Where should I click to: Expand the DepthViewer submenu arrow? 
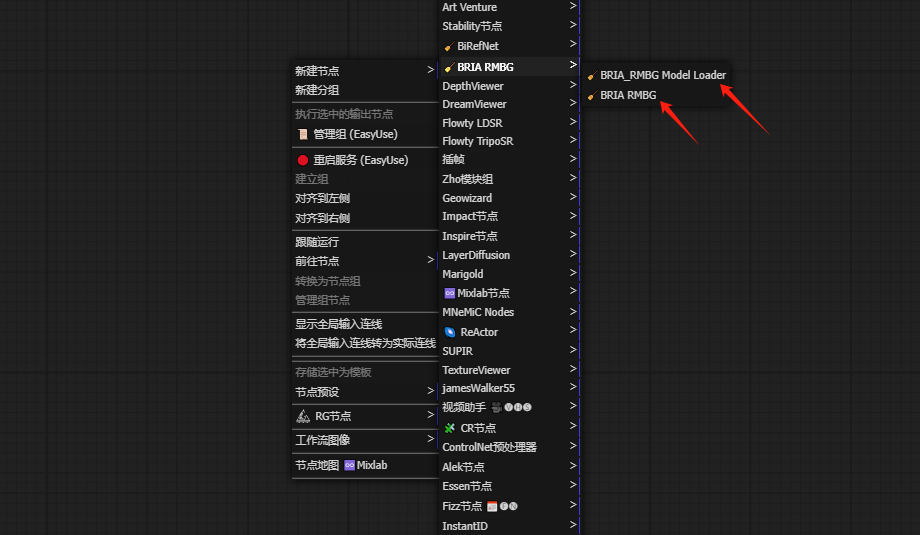coord(573,85)
